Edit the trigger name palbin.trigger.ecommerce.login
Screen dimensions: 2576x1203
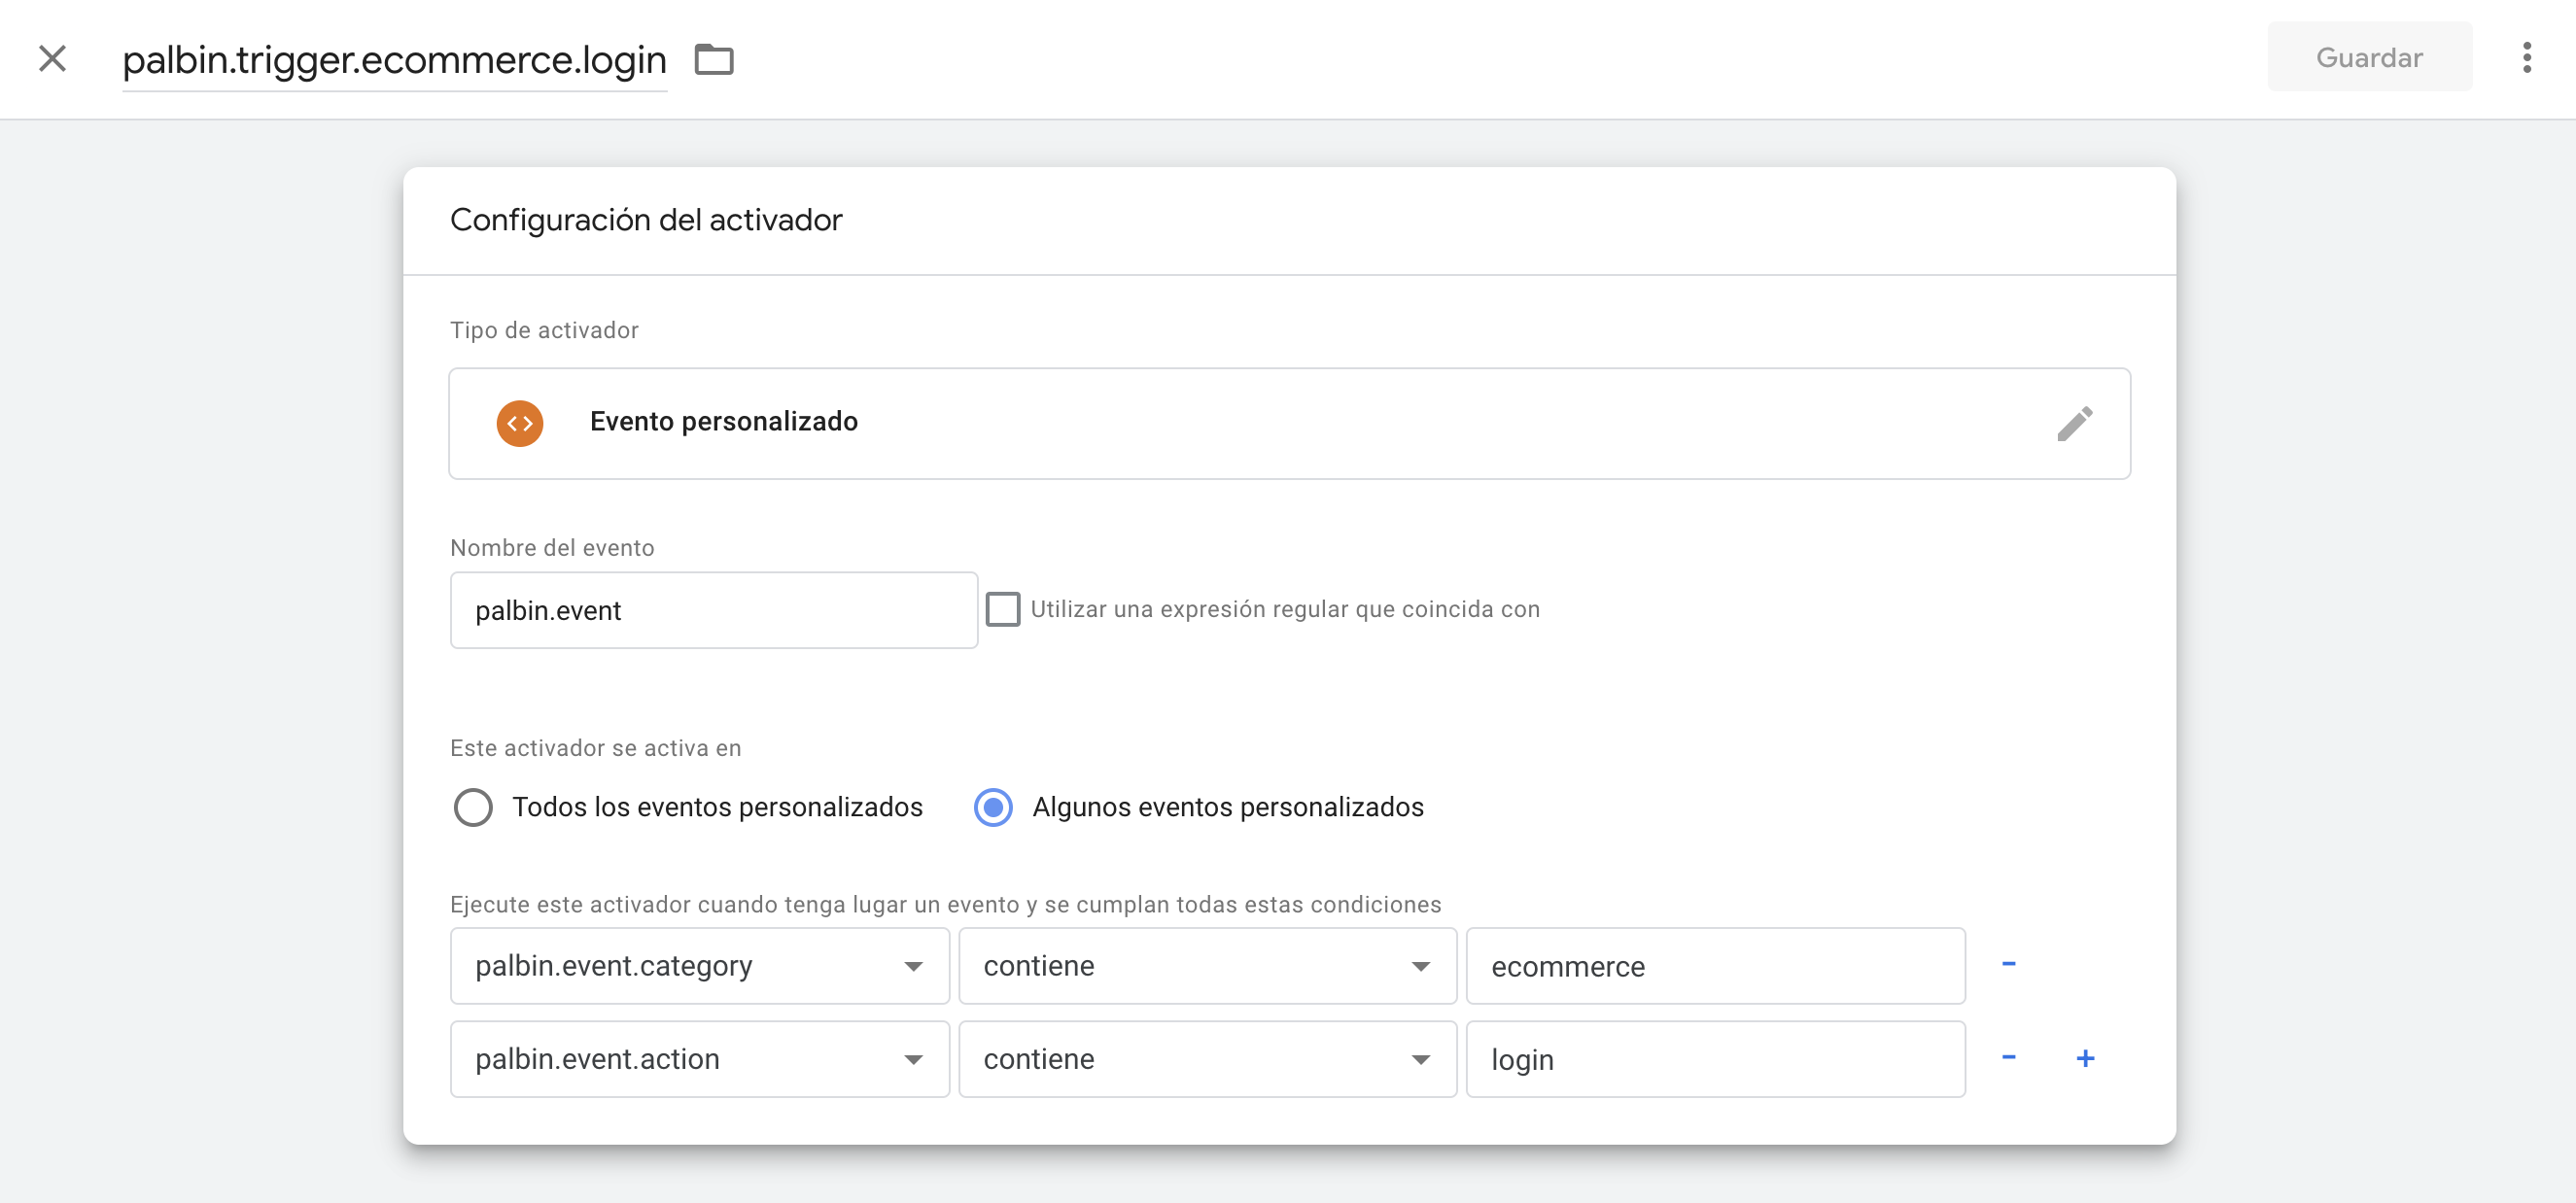[394, 60]
